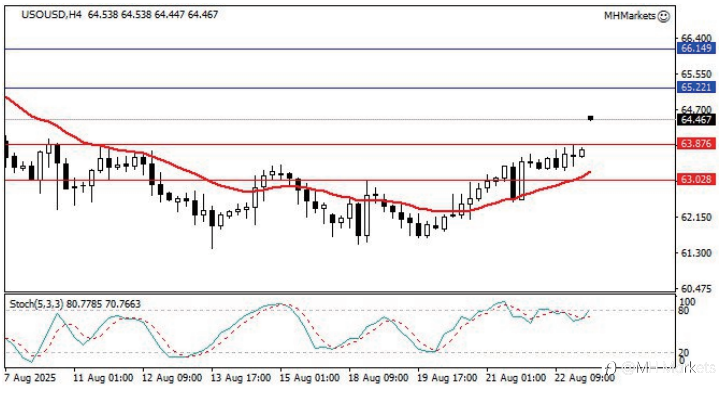Select the 66.149 blue price level label
Viewport: 725px width, 396px height.
click(696, 48)
